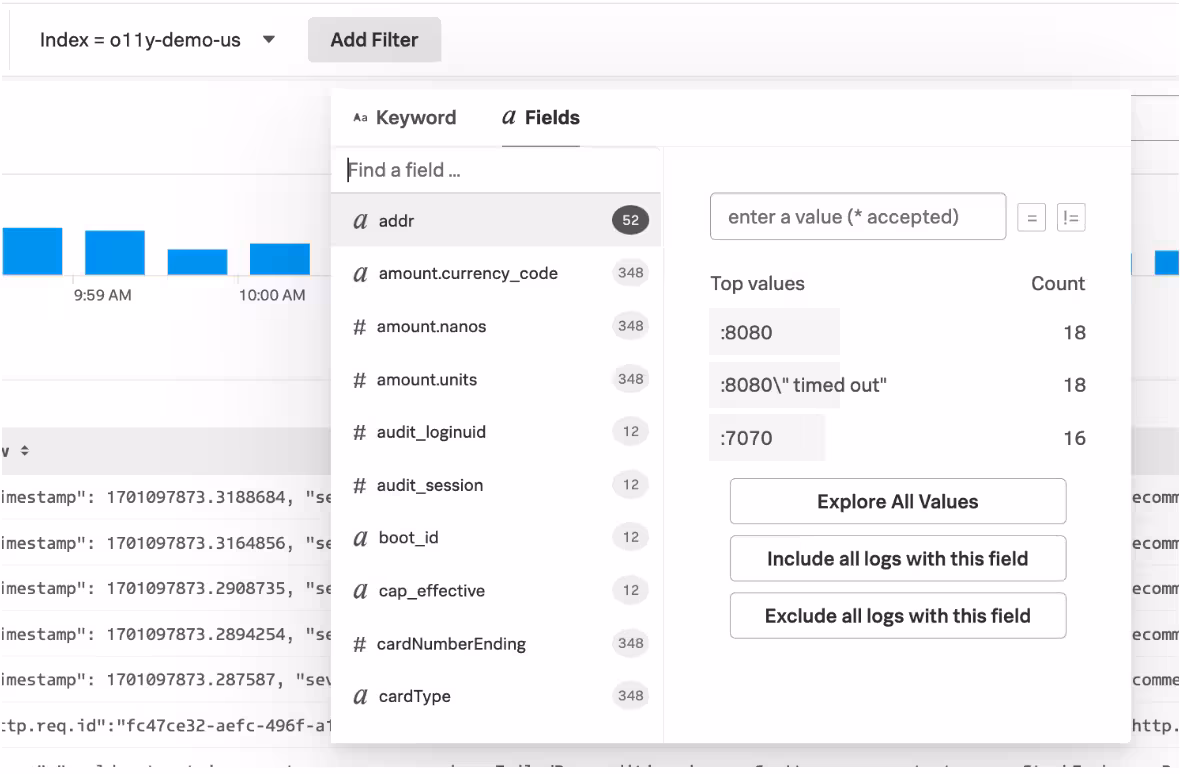The width and height of the screenshot is (1180, 774).
Task: Click the equals operator icon
Action: click(x=1031, y=218)
